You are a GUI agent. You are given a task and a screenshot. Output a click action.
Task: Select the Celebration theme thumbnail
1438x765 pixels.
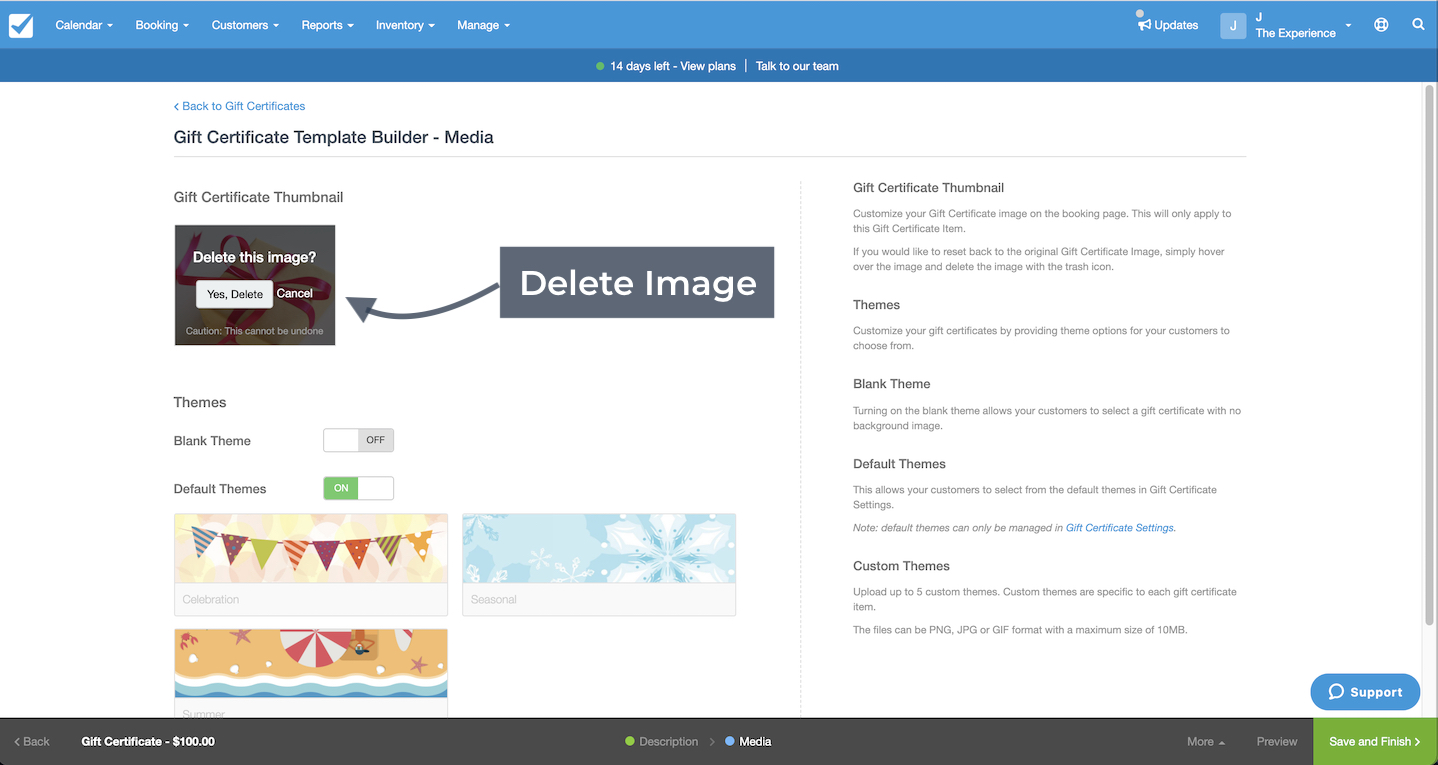(x=311, y=563)
